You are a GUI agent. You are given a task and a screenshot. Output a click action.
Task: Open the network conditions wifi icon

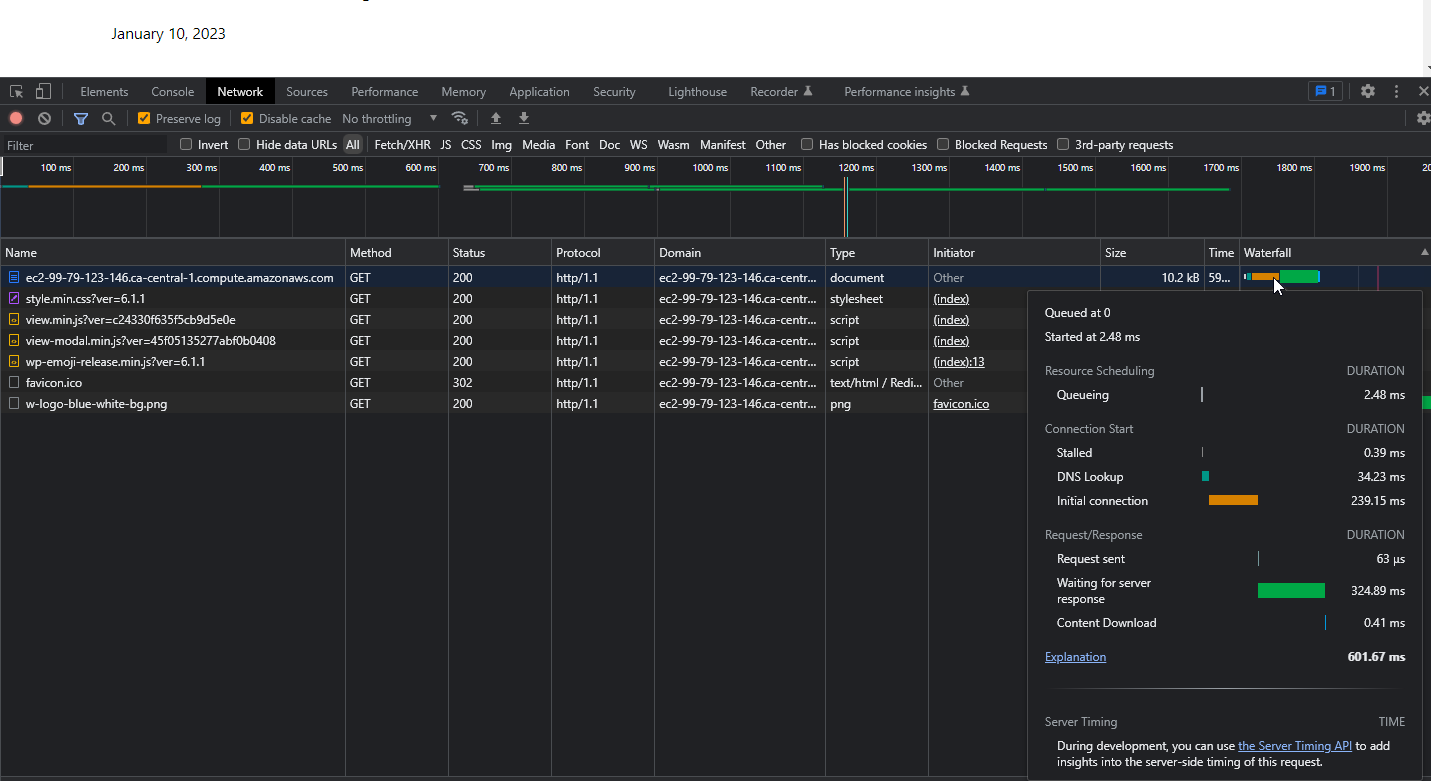point(460,118)
